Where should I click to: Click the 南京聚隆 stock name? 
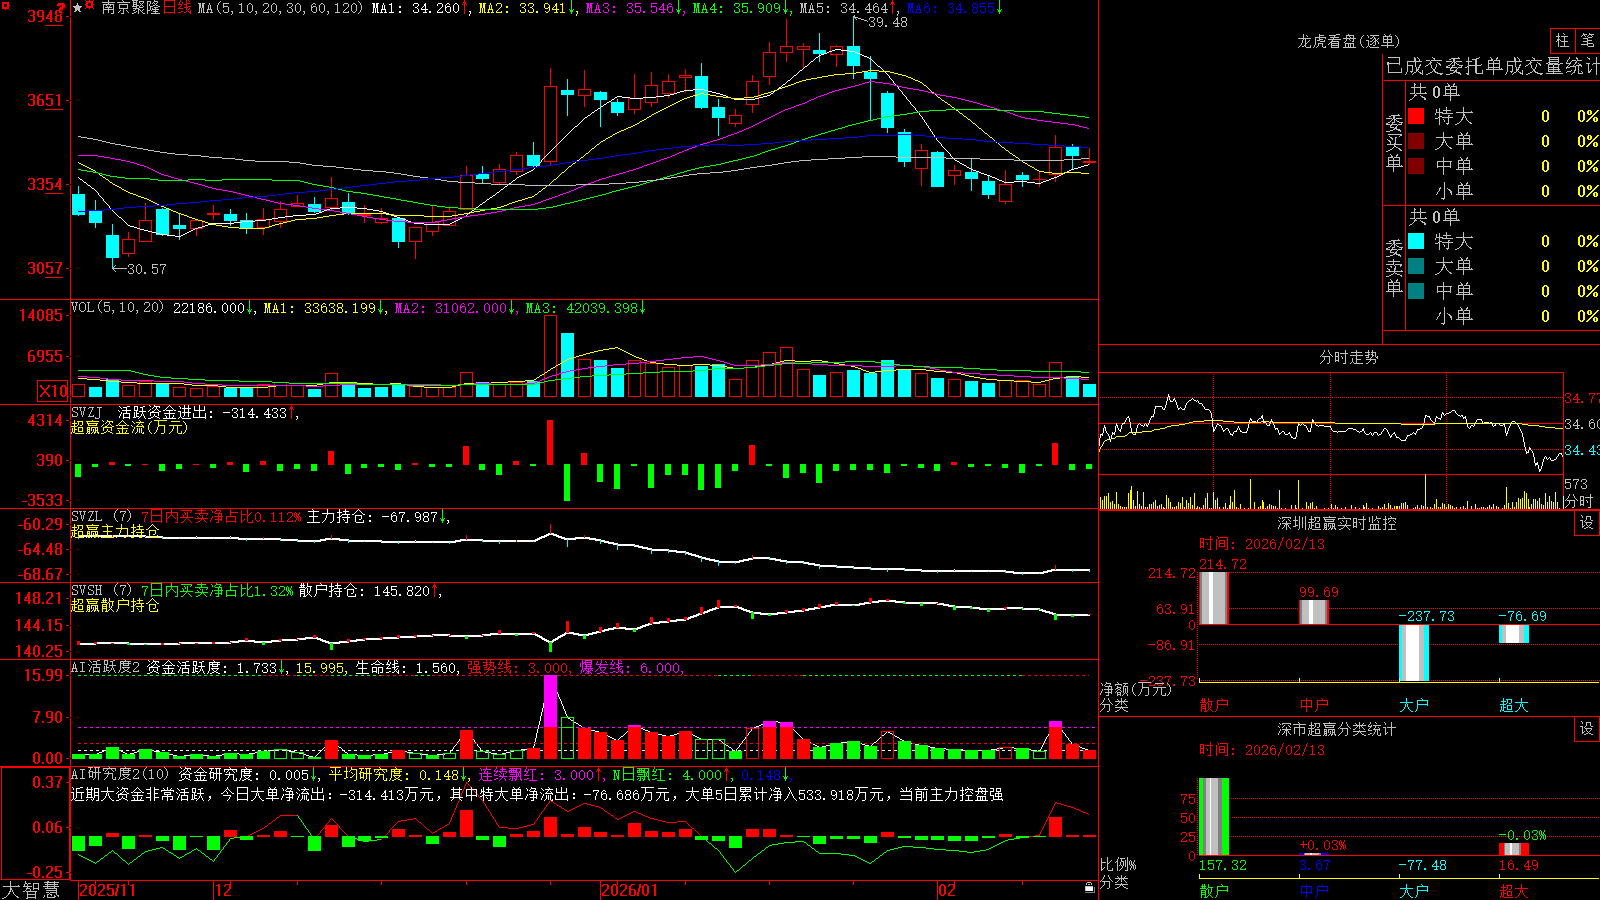pos(130,8)
